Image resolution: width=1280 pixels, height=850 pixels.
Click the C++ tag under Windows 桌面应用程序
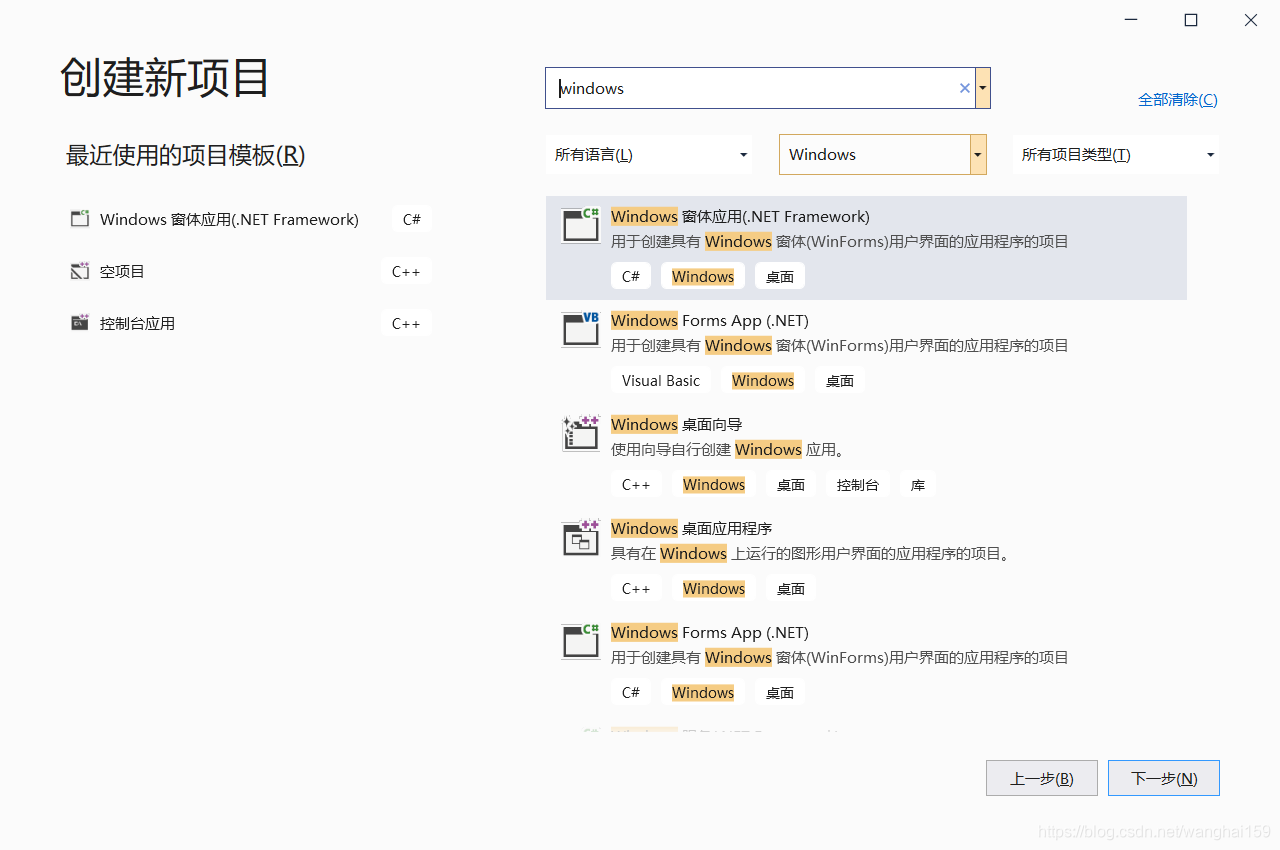[x=636, y=589]
